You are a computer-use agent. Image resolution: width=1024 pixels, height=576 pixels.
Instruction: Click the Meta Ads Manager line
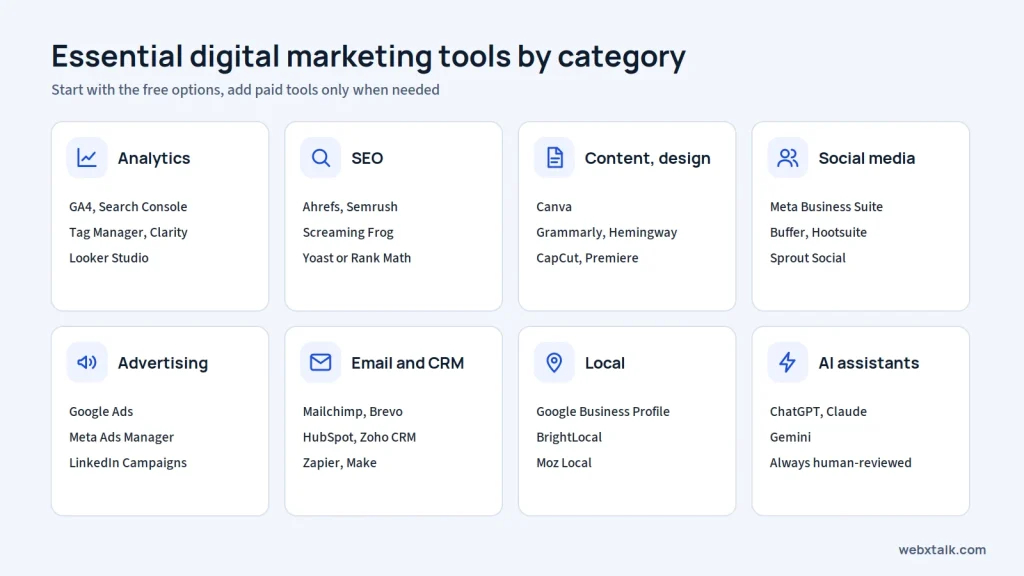click(x=121, y=437)
